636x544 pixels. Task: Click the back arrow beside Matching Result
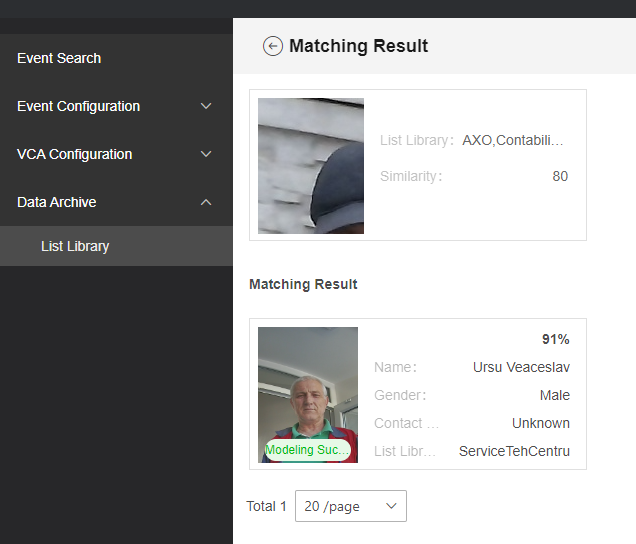tap(272, 46)
